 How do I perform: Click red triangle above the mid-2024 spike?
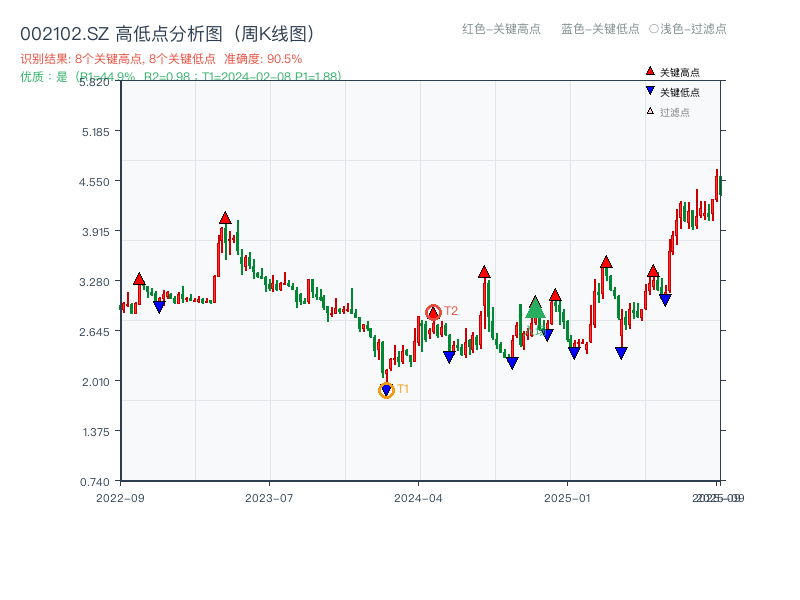click(x=484, y=272)
